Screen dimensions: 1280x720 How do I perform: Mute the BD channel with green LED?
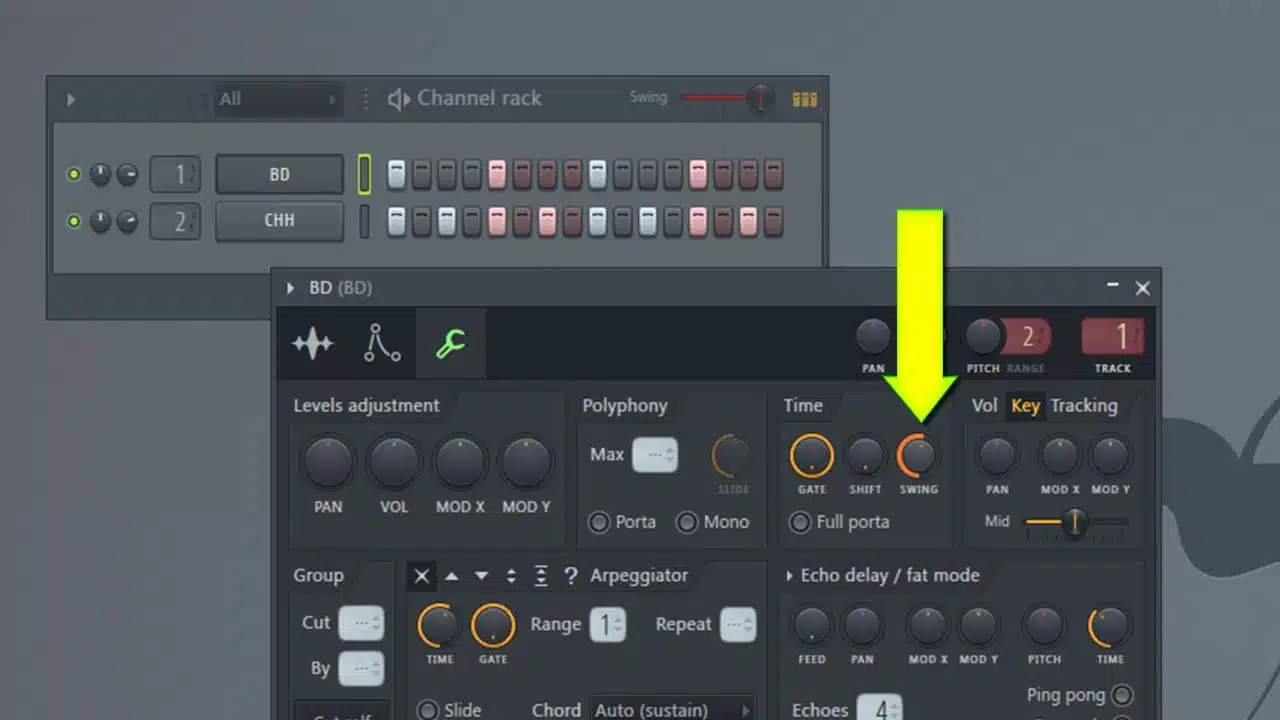(73, 175)
